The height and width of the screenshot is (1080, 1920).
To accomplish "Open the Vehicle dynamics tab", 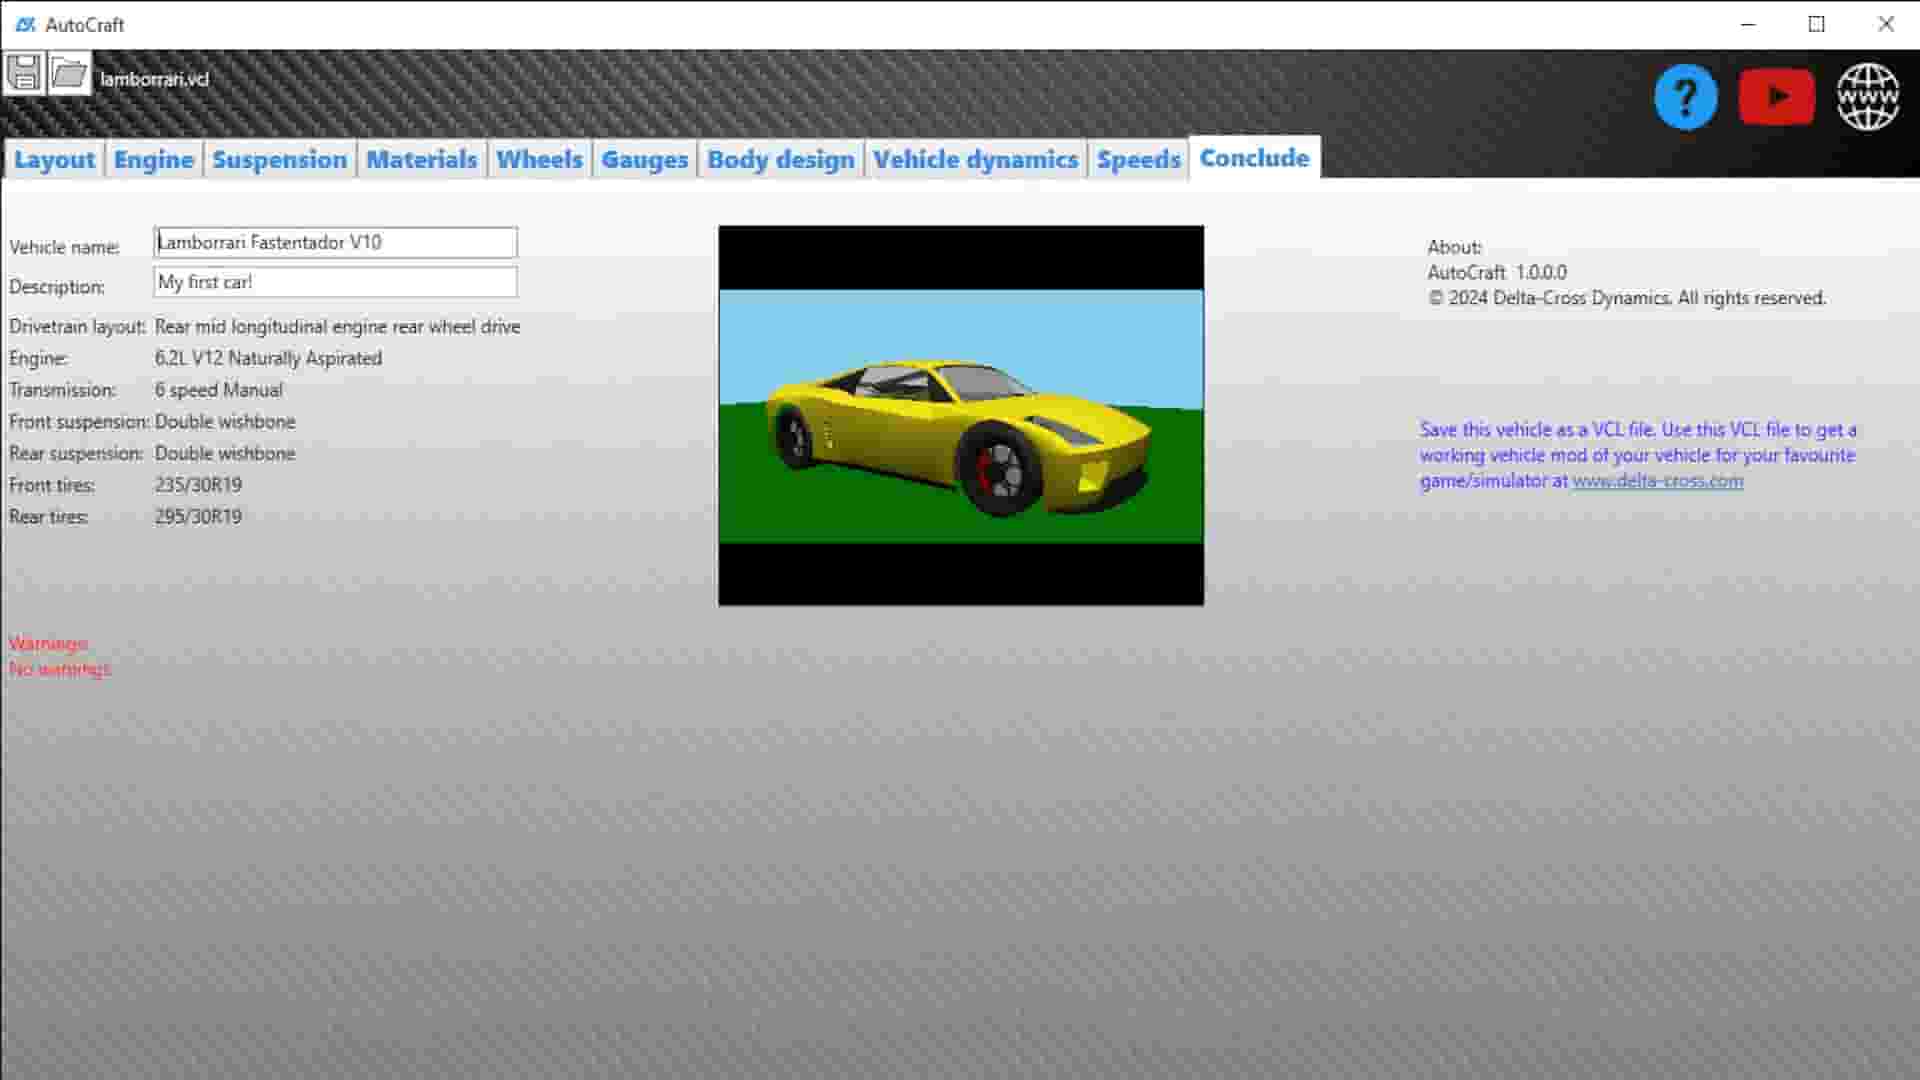I will pyautogui.click(x=975, y=159).
